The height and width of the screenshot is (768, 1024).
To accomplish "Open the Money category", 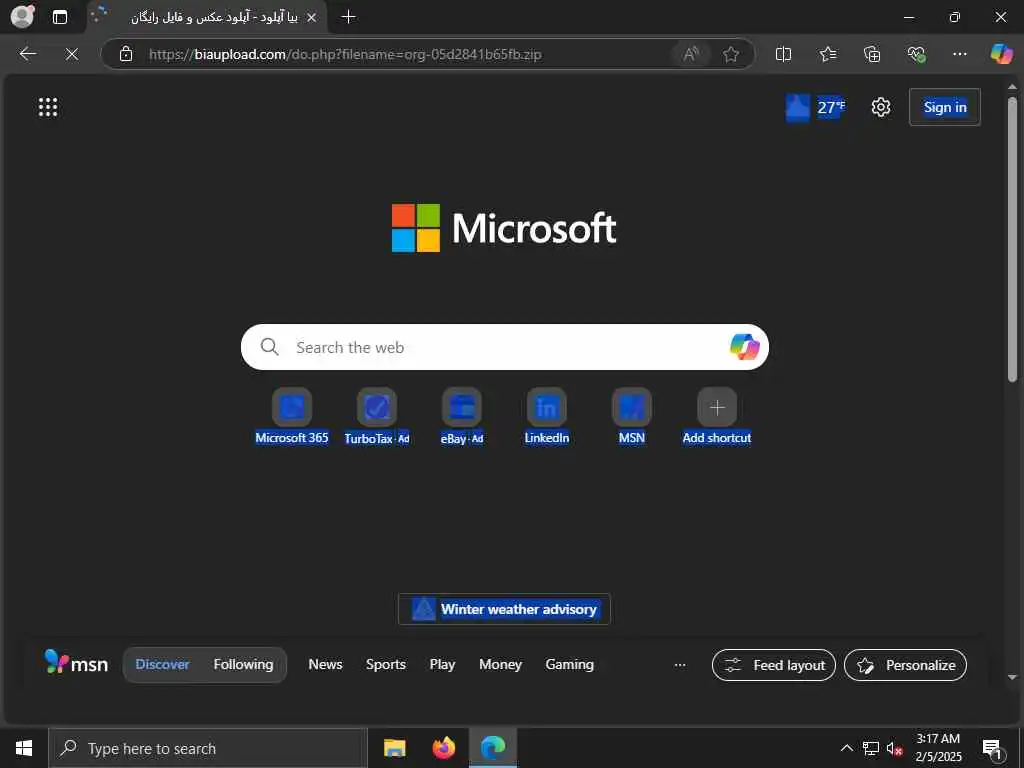I will click(x=500, y=665).
